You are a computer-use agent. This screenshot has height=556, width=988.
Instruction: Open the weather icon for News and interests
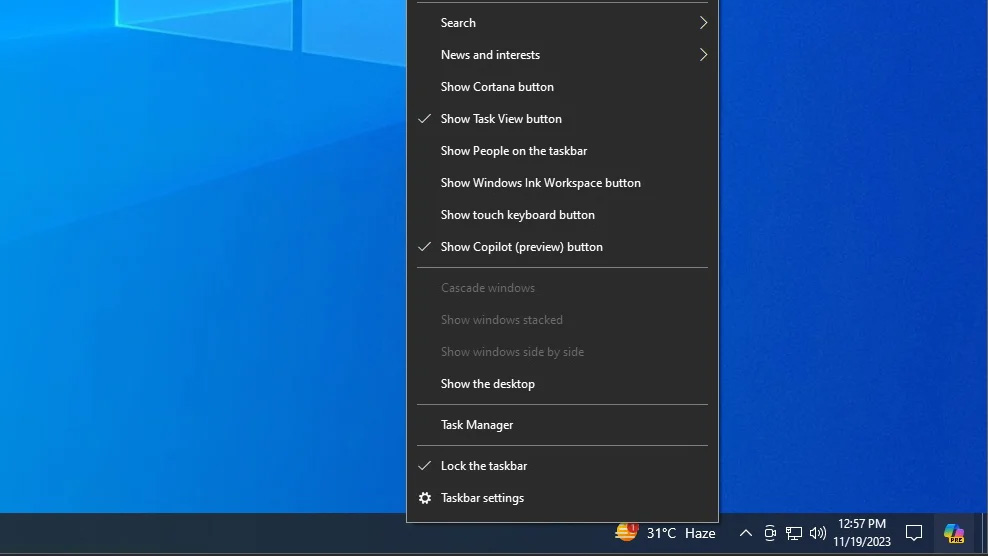[x=626, y=532]
